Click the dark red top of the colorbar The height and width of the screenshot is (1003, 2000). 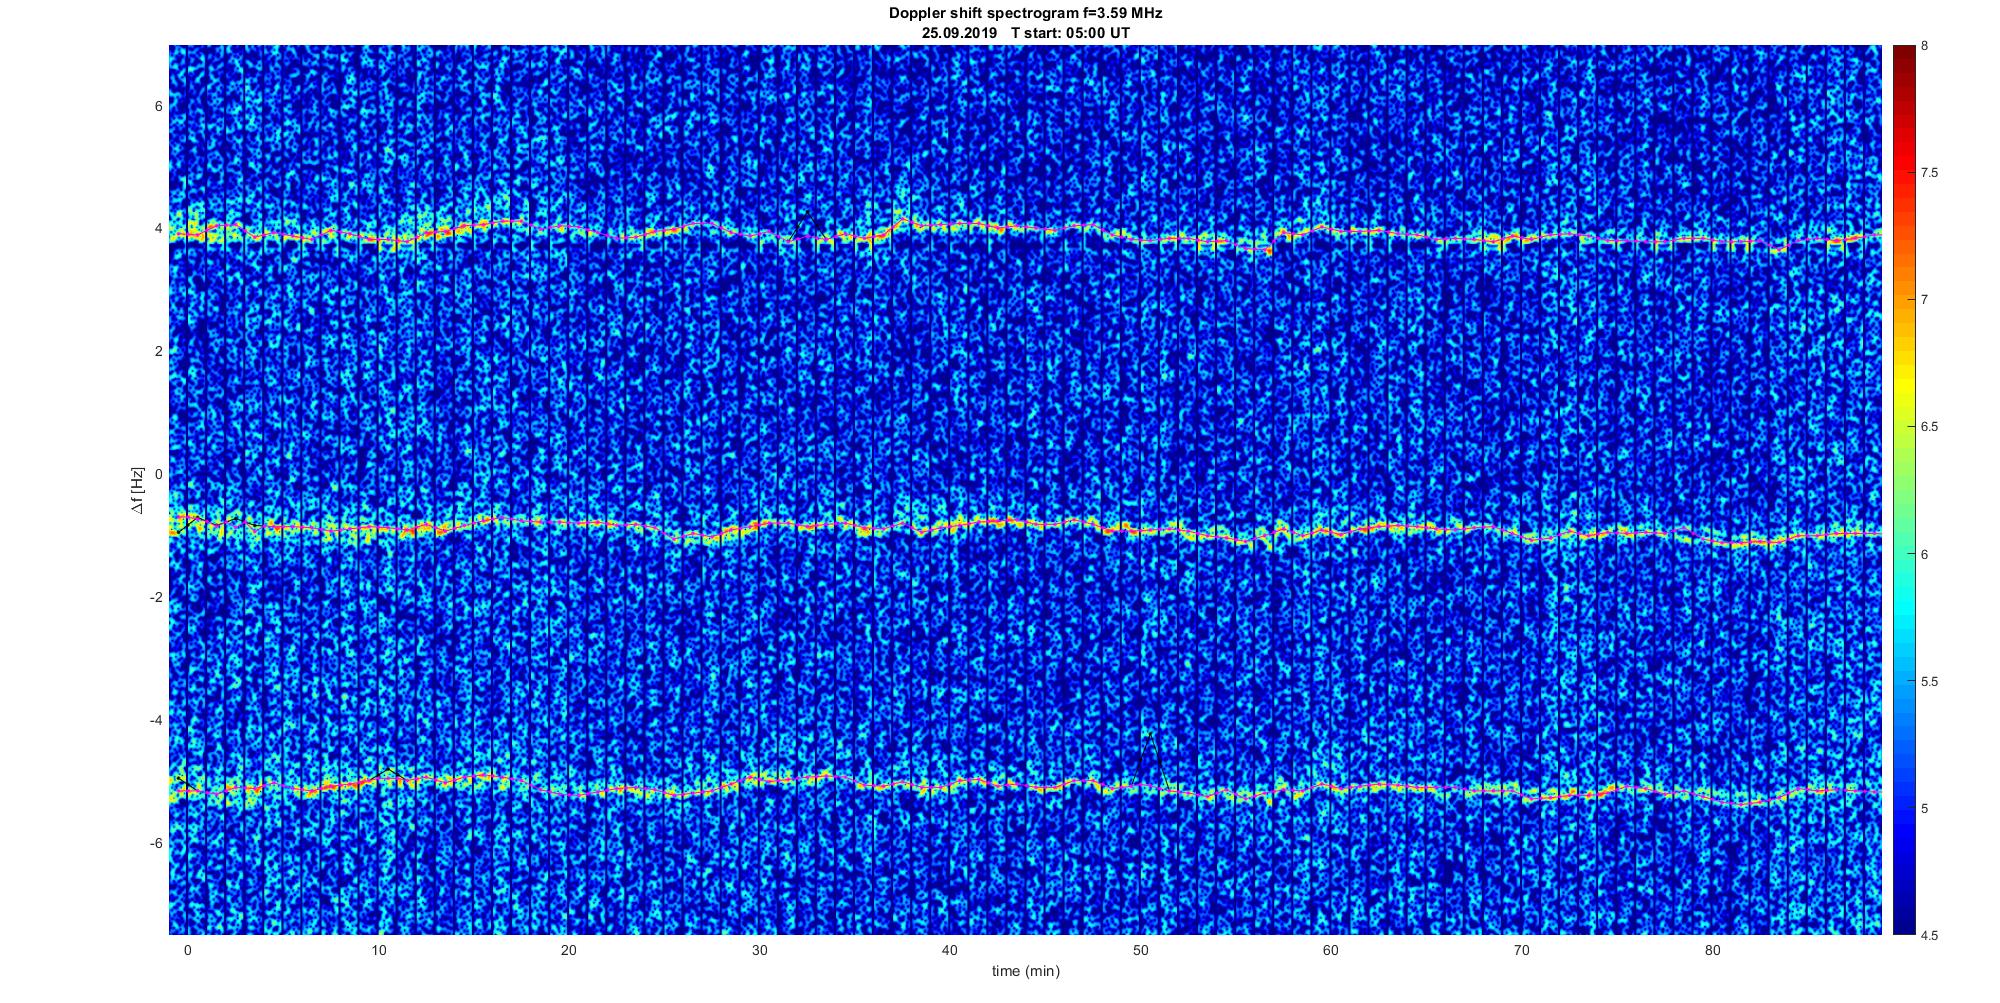(x=1904, y=60)
